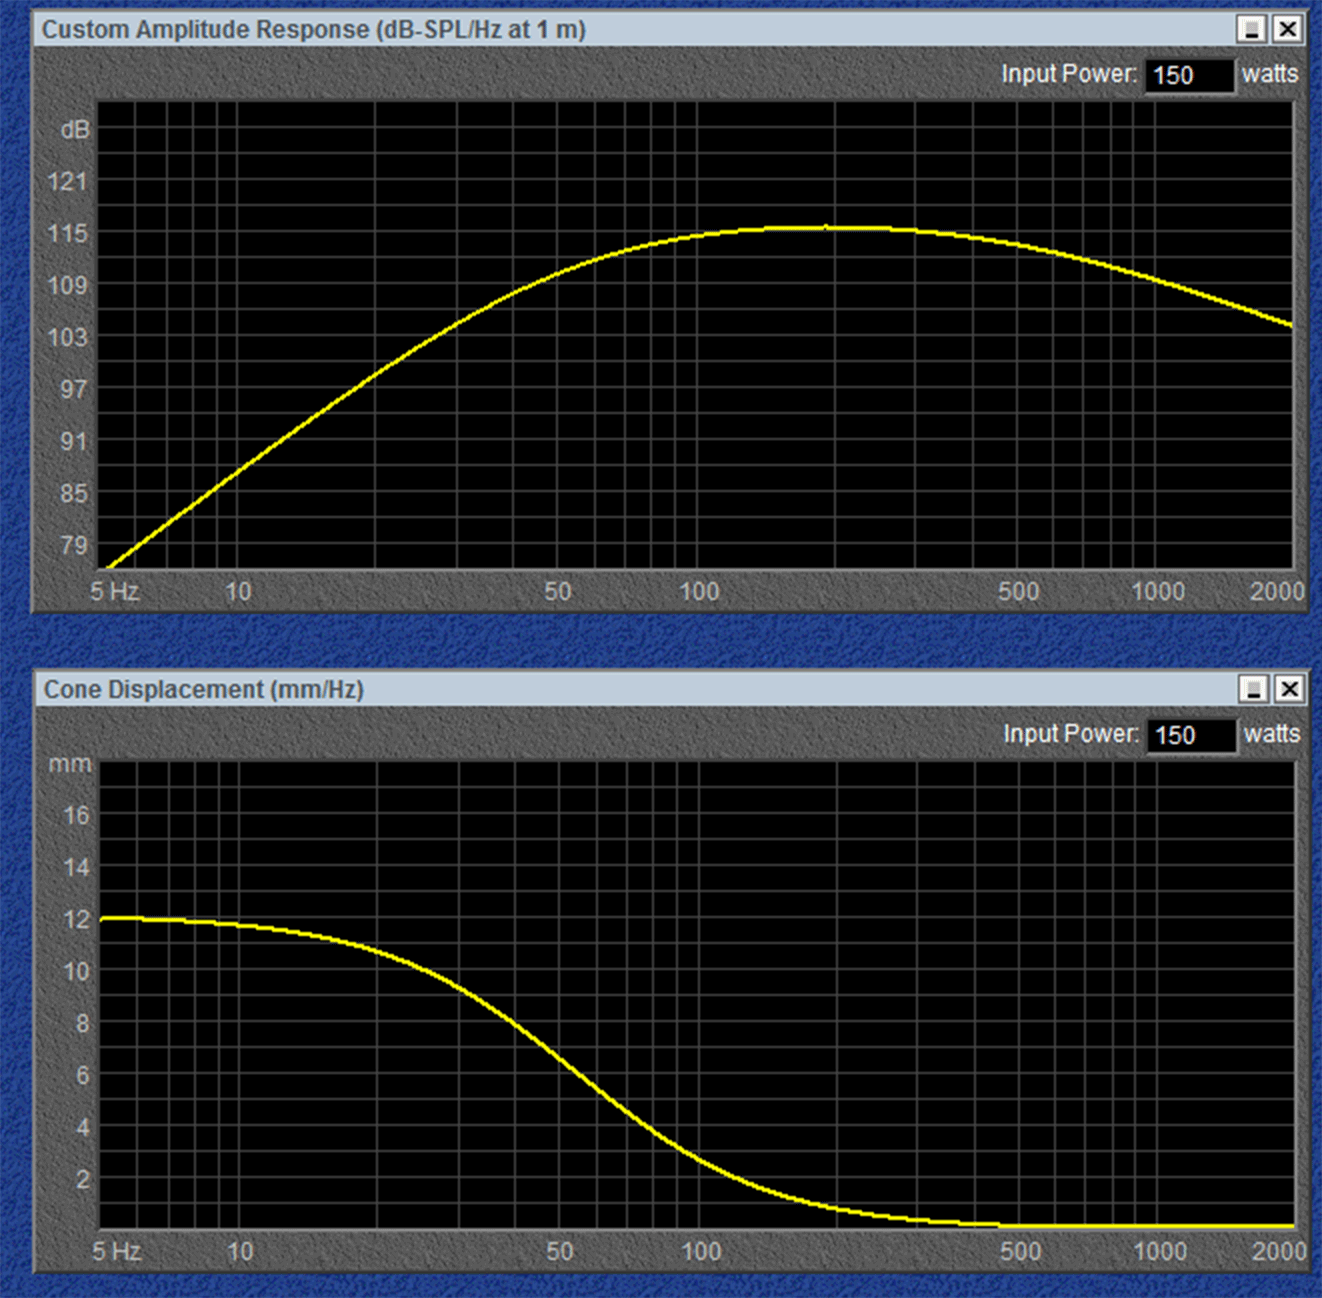This screenshot has height=1298, width=1322.
Task: Click '5 Hz' label on the displacement graph
Action: 116,1251
